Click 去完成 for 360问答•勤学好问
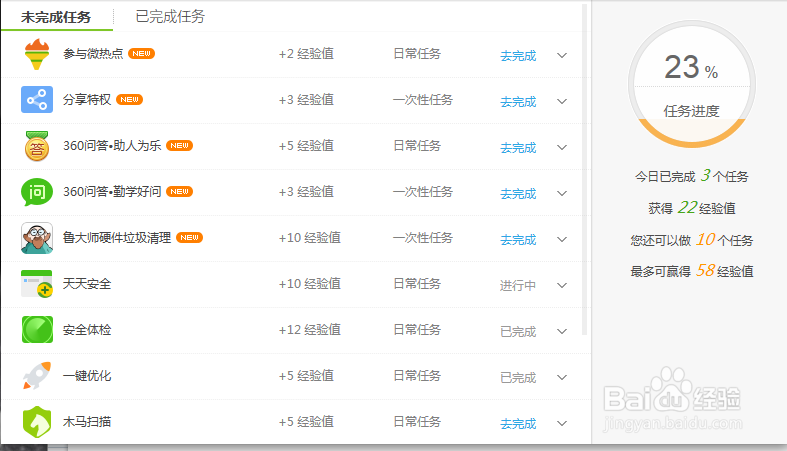The image size is (787, 451). click(x=518, y=194)
